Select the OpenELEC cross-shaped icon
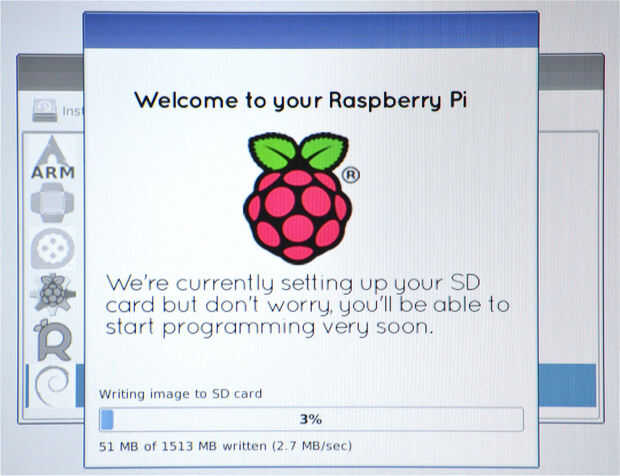The image size is (620, 476). [52, 202]
